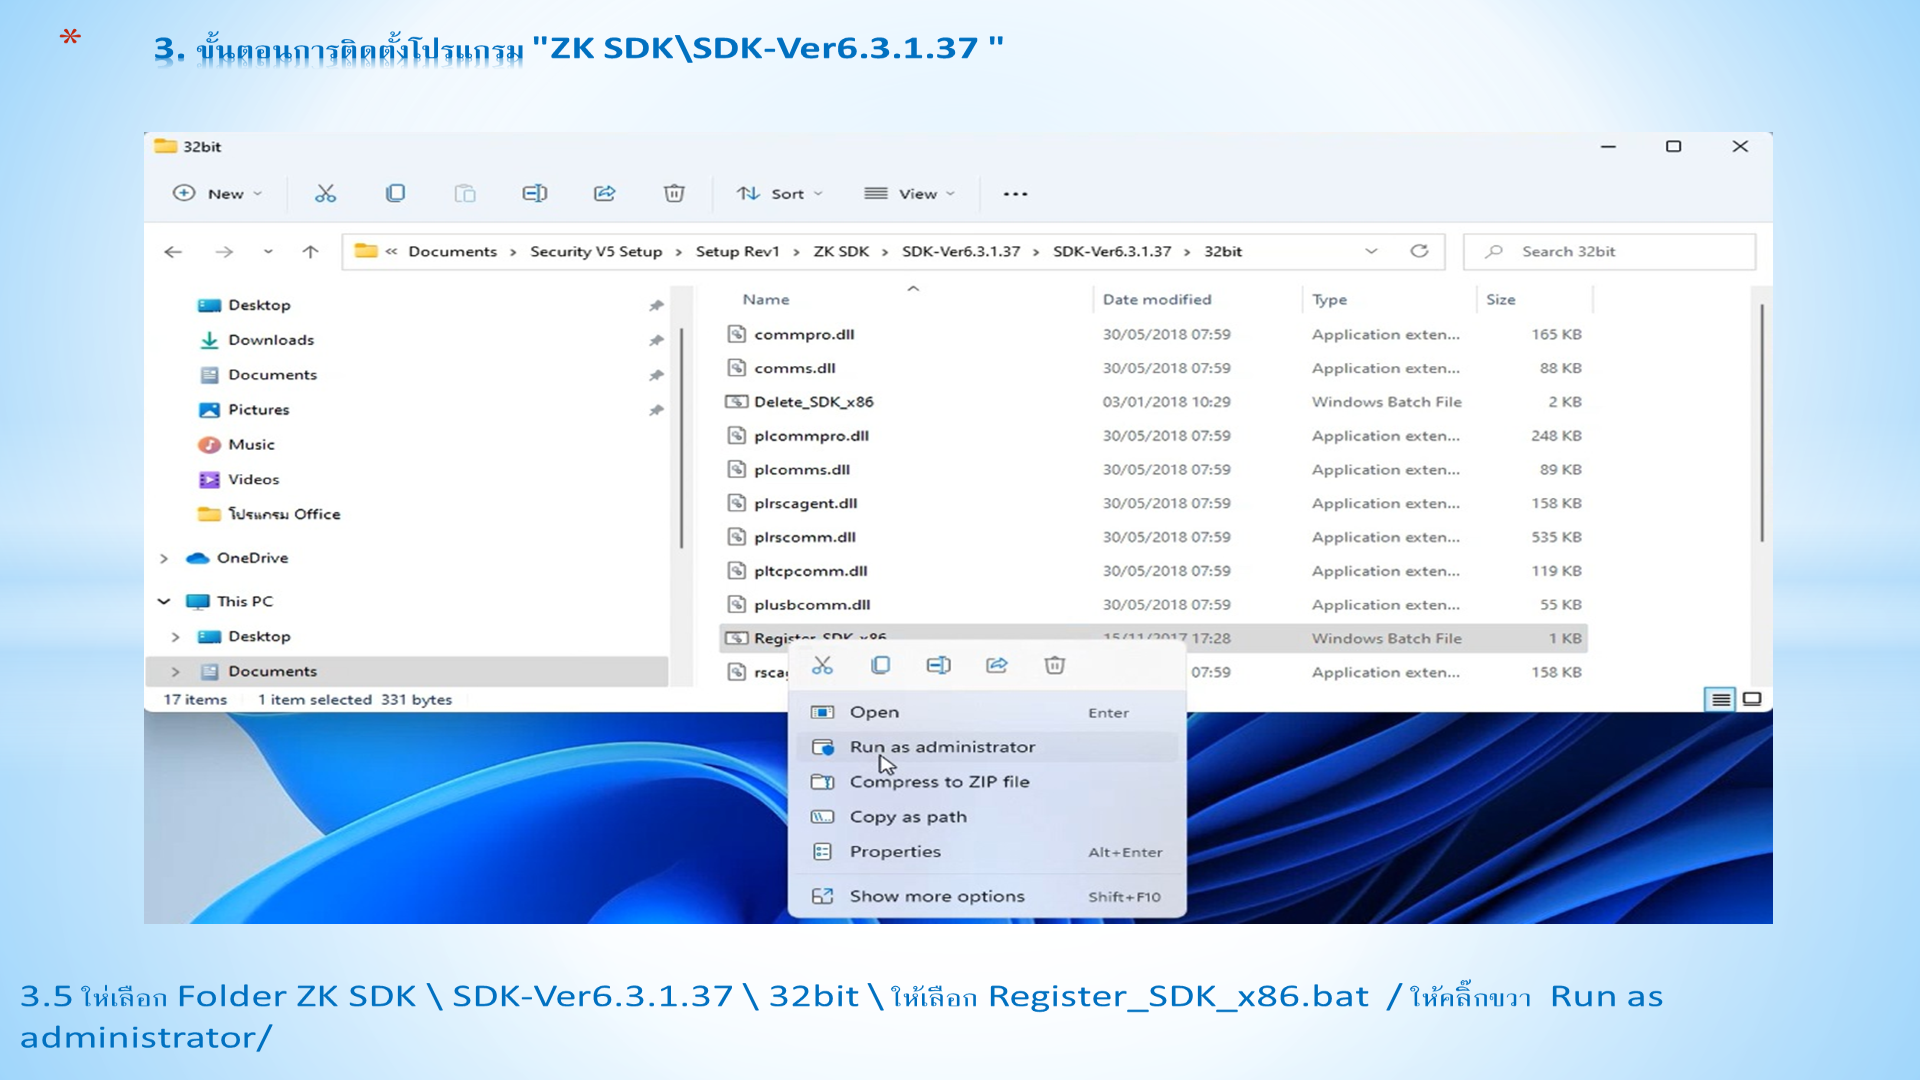The height and width of the screenshot is (1080, 1920).
Task: Click the Rename icon in context menu
Action: [x=938, y=666]
